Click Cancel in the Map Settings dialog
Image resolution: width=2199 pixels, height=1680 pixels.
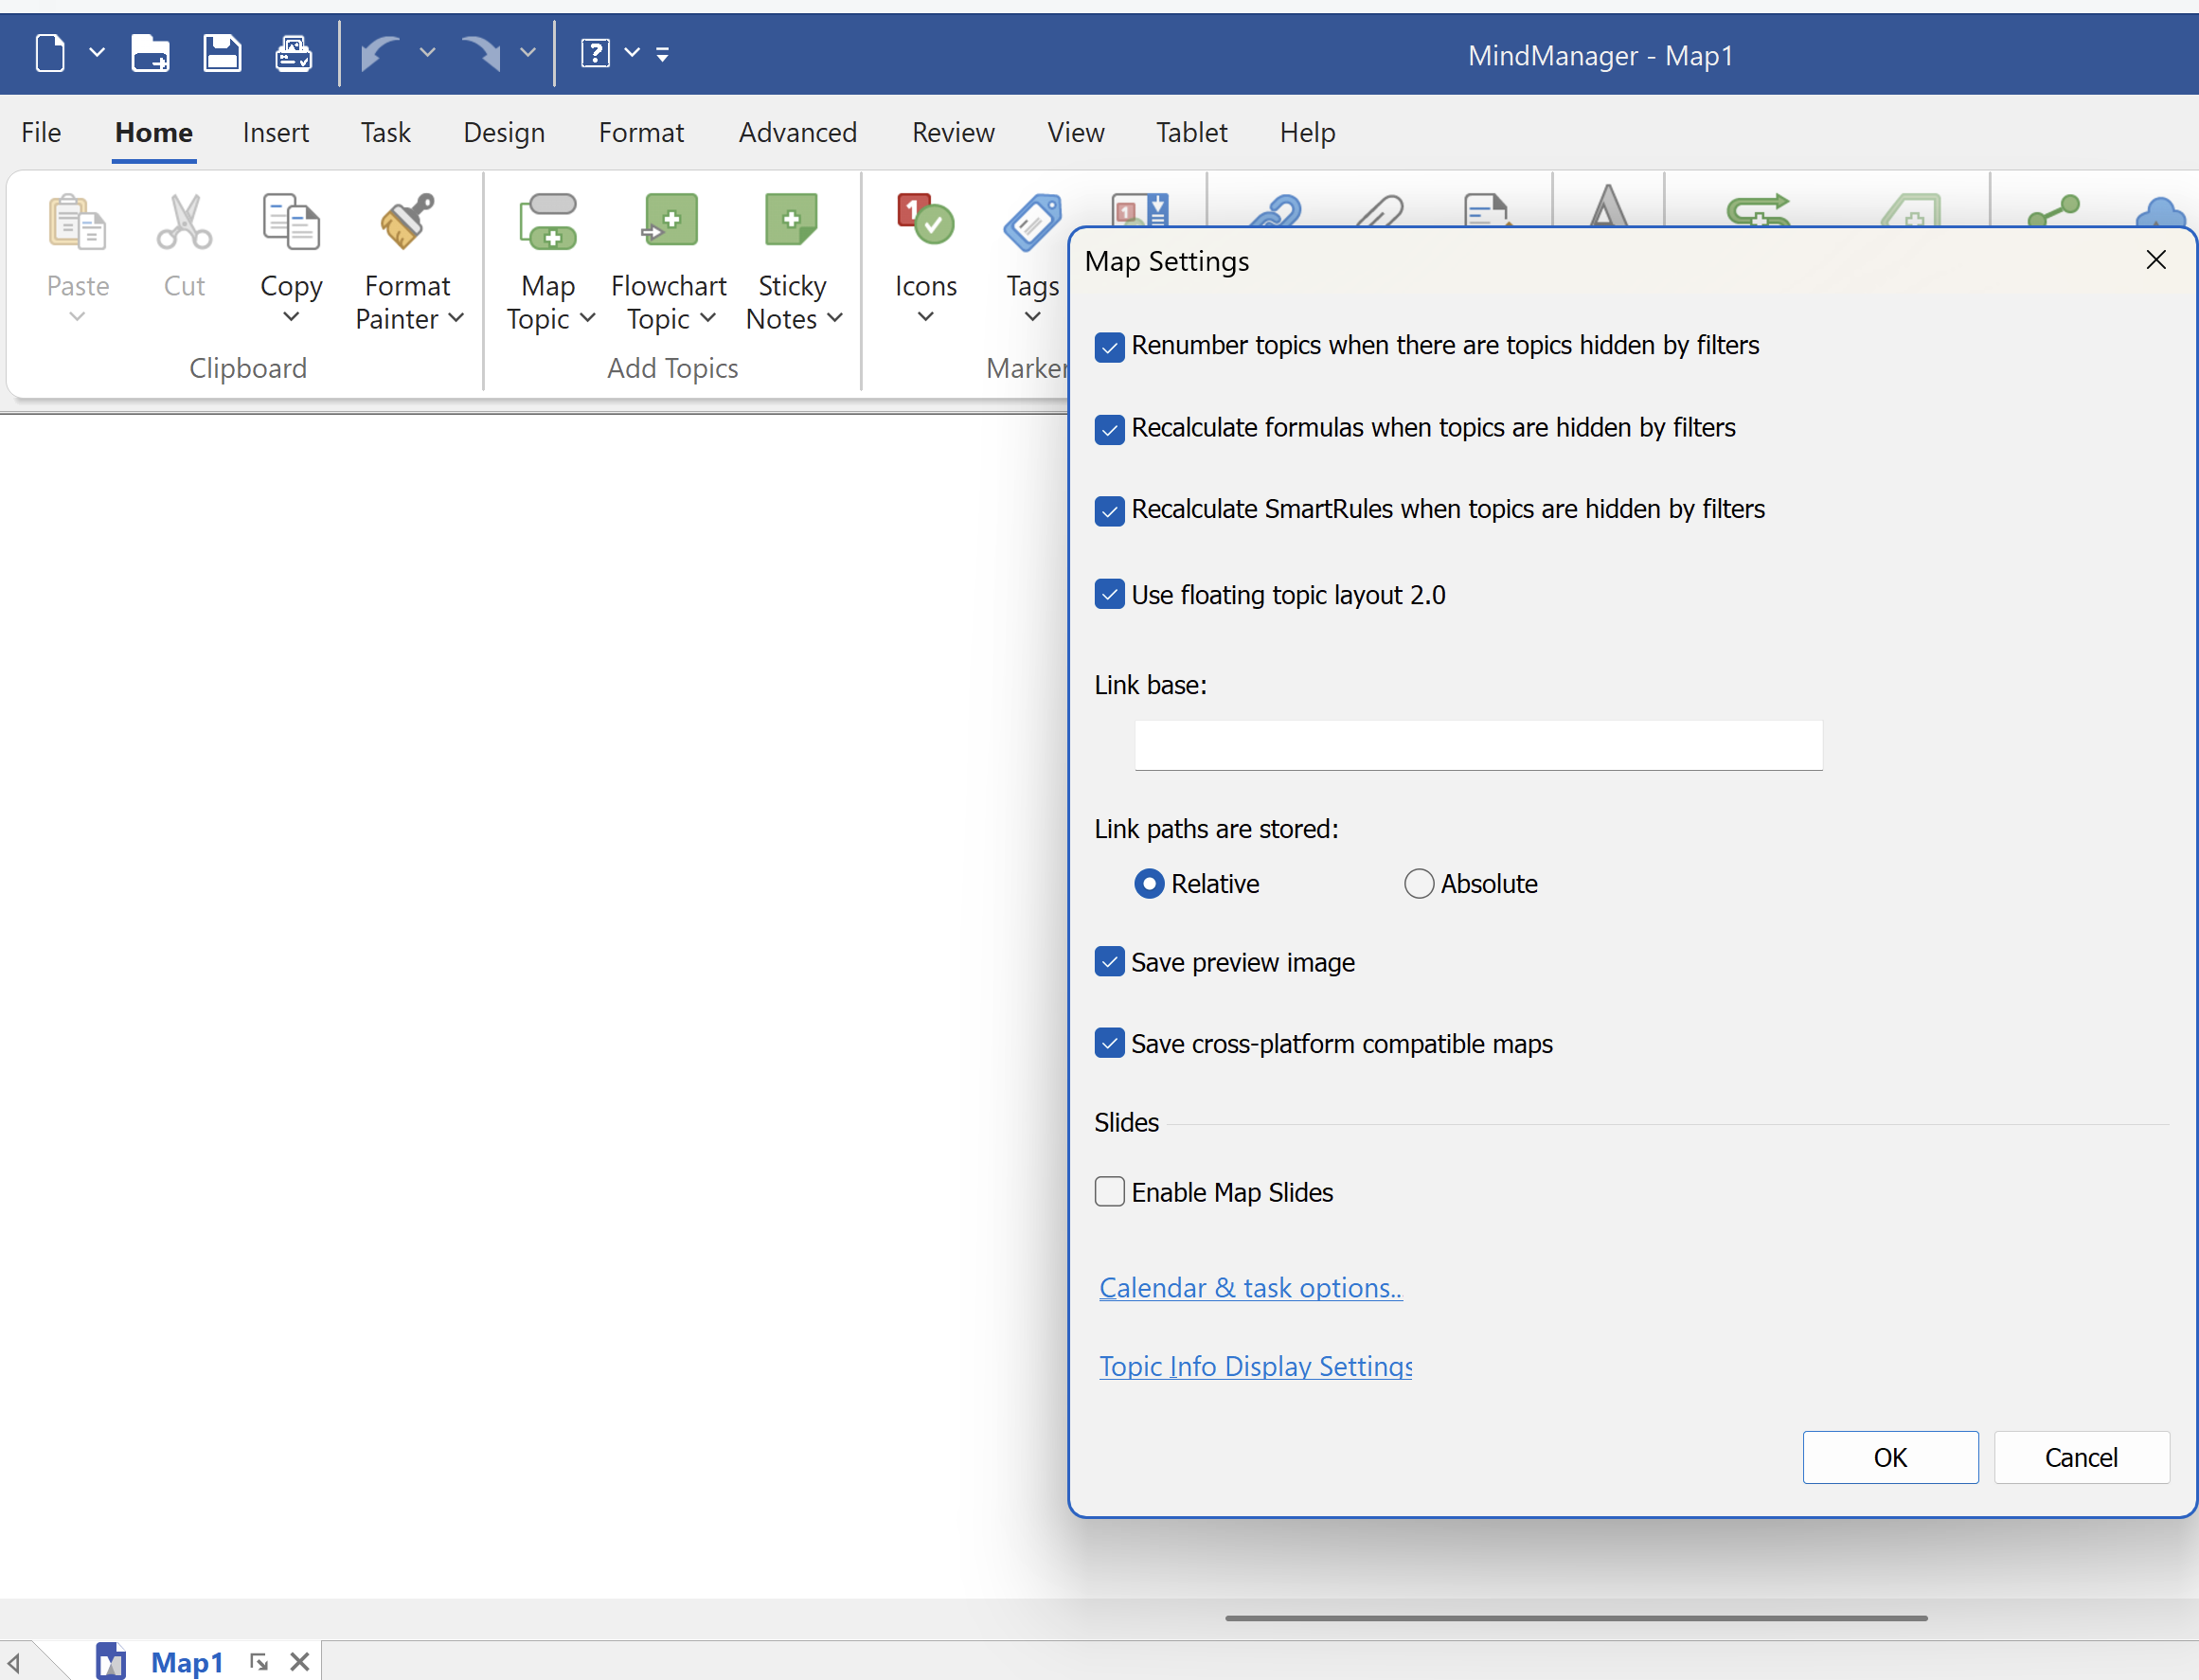[x=2081, y=1457]
